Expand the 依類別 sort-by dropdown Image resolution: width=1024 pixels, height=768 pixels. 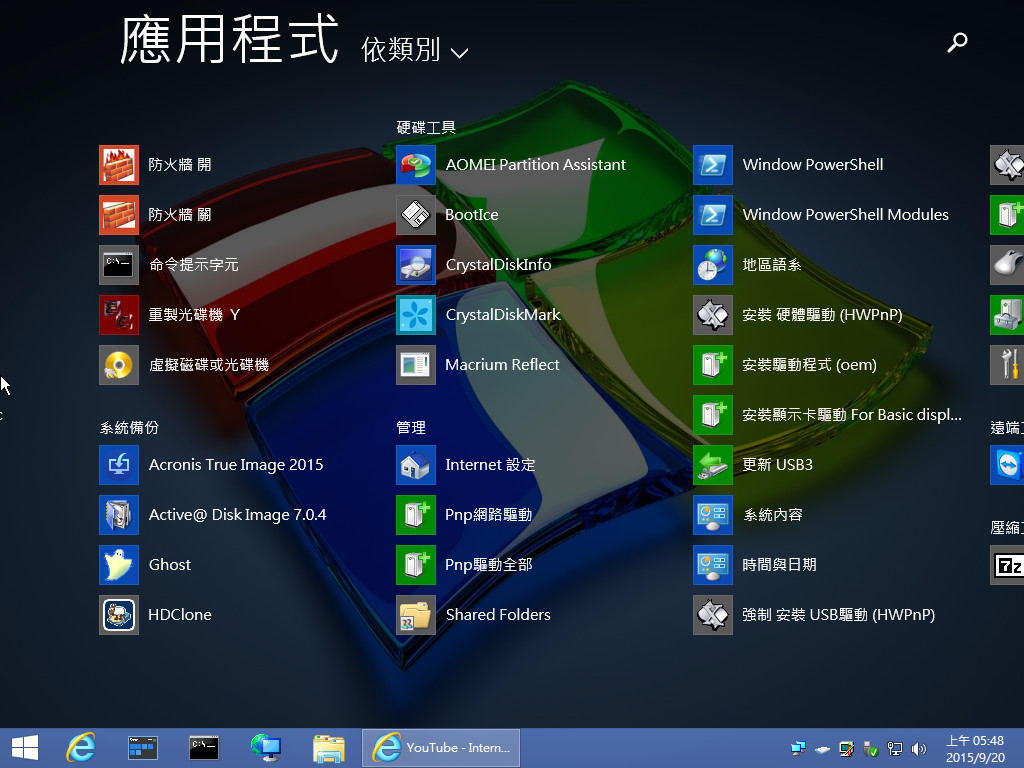[415, 50]
